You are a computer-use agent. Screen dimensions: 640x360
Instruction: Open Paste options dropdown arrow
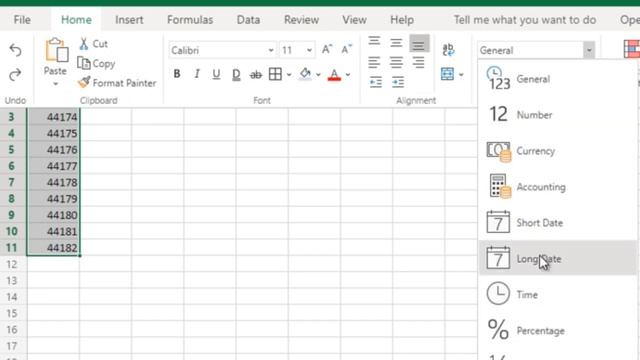[x=56, y=84]
